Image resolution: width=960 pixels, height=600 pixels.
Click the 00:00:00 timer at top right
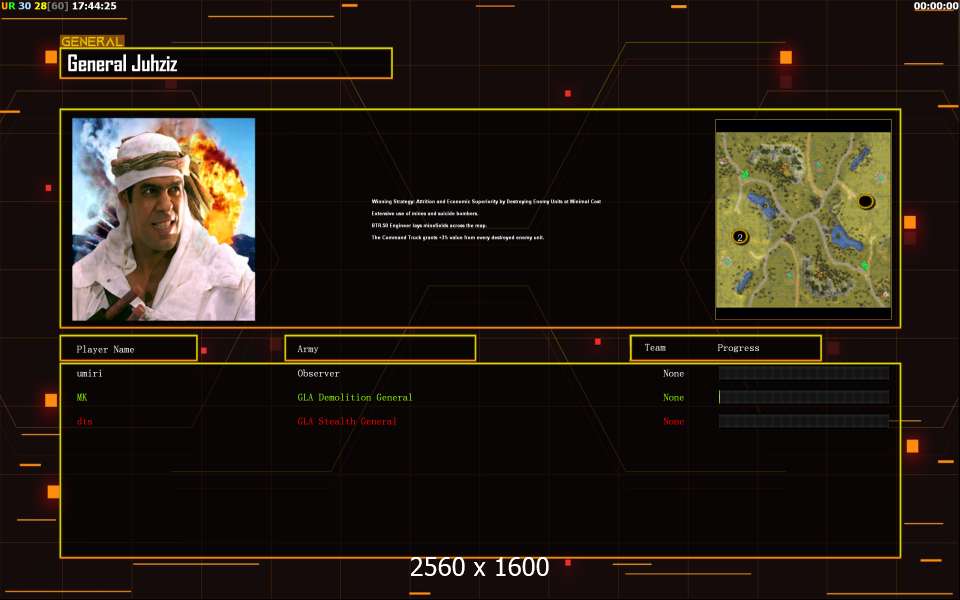click(936, 6)
